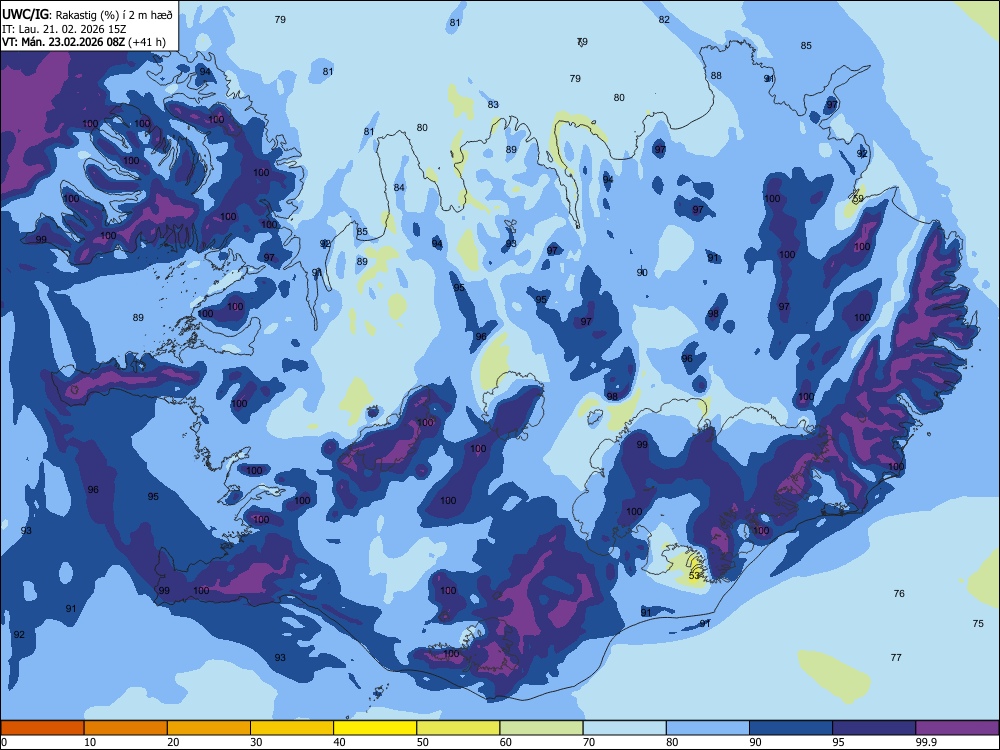Click the pale blue 70–80 legend swatch
The image size is (1000, 750).
[x=625, y=728]
